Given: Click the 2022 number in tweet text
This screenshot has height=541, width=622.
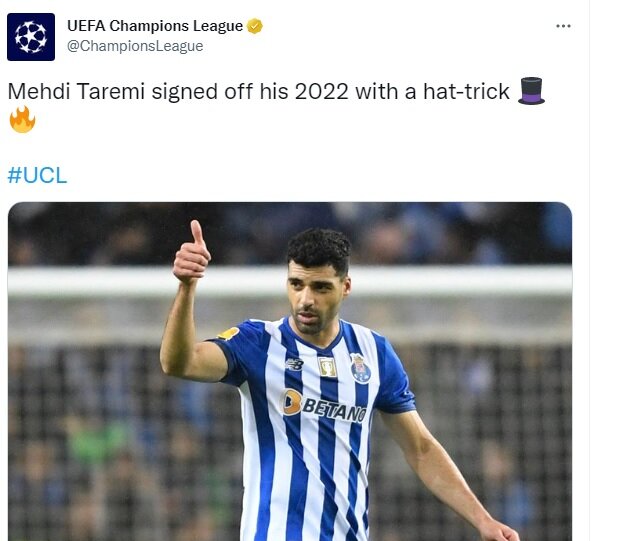Looking at the screenshot, I should point(321,92).
